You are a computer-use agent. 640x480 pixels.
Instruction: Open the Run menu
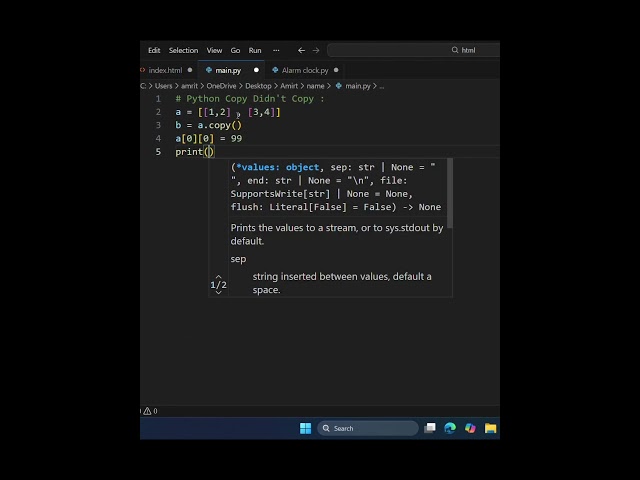[x=255, y=50]
